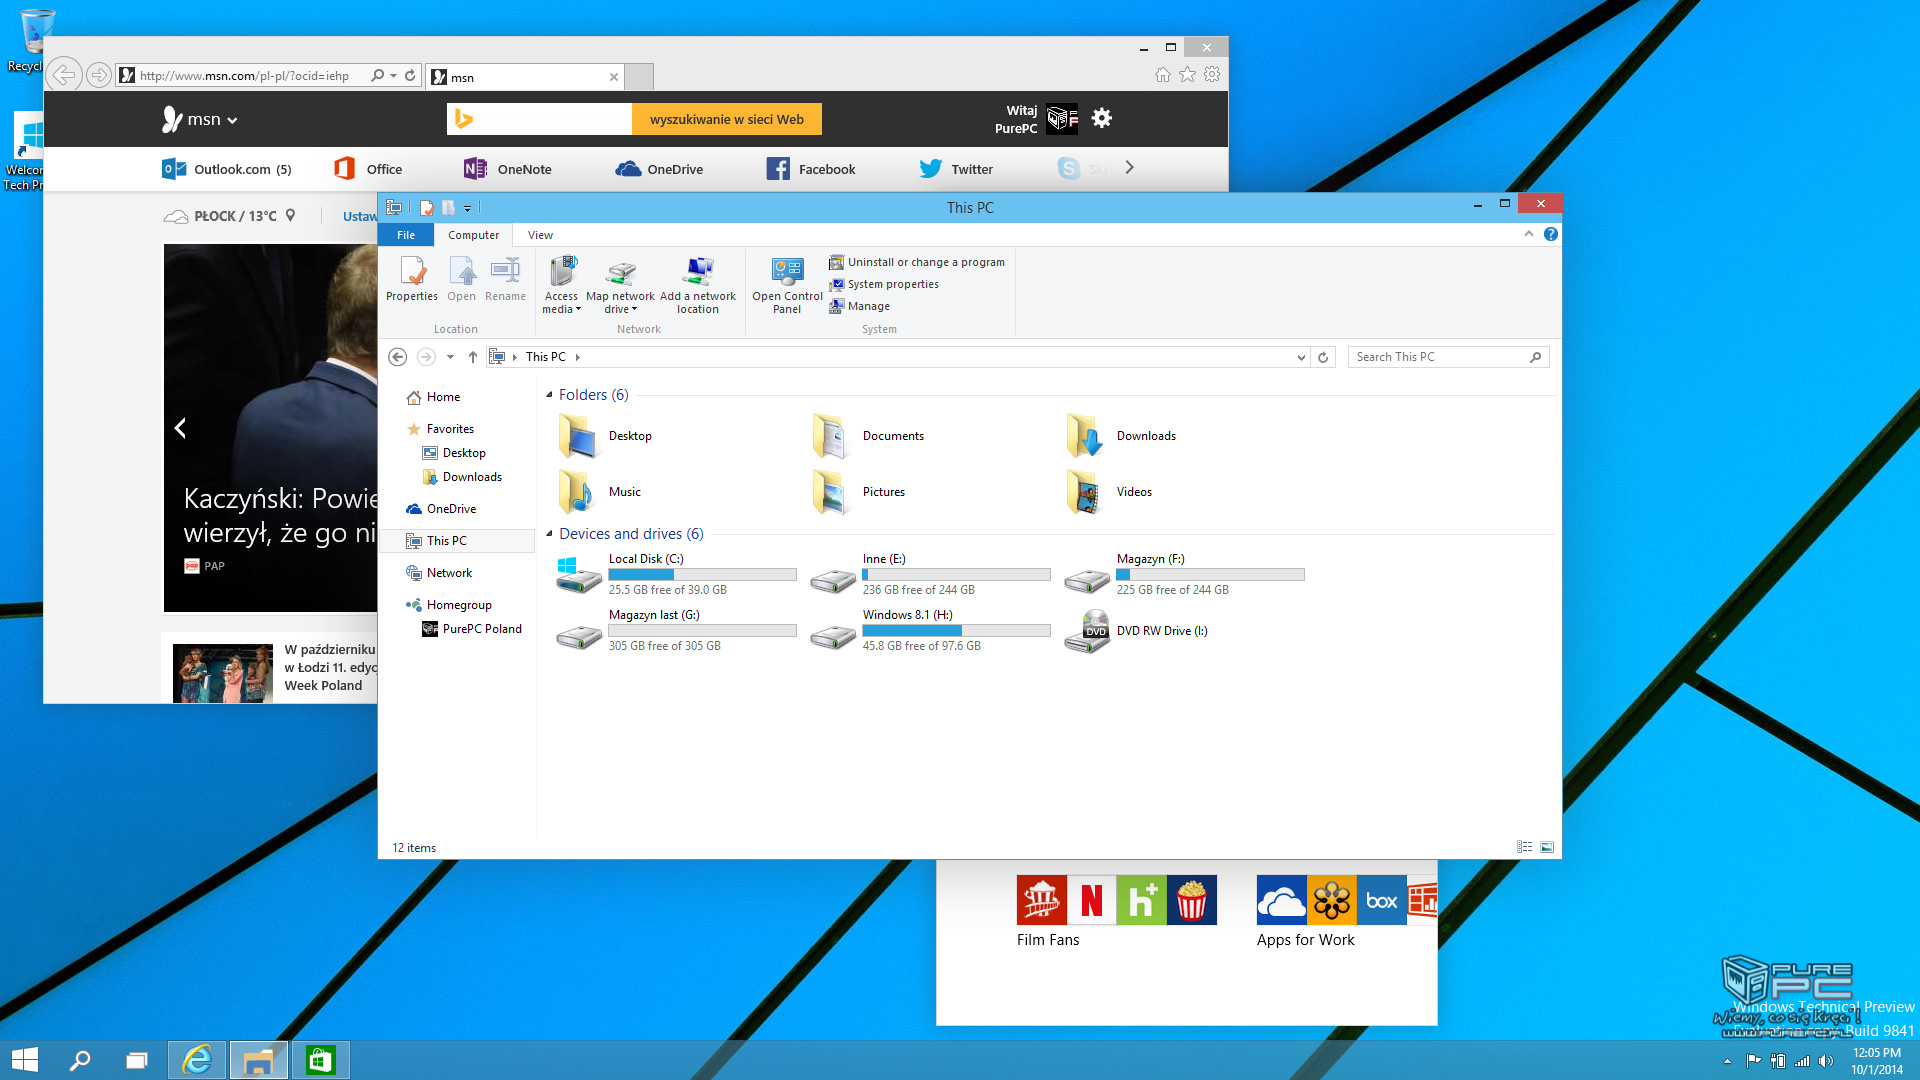Image resolution: width=1920 pixels, height=1080 pixels.
Task: Open Properties in the Computer ribbon
Action: tap(412, 279)
